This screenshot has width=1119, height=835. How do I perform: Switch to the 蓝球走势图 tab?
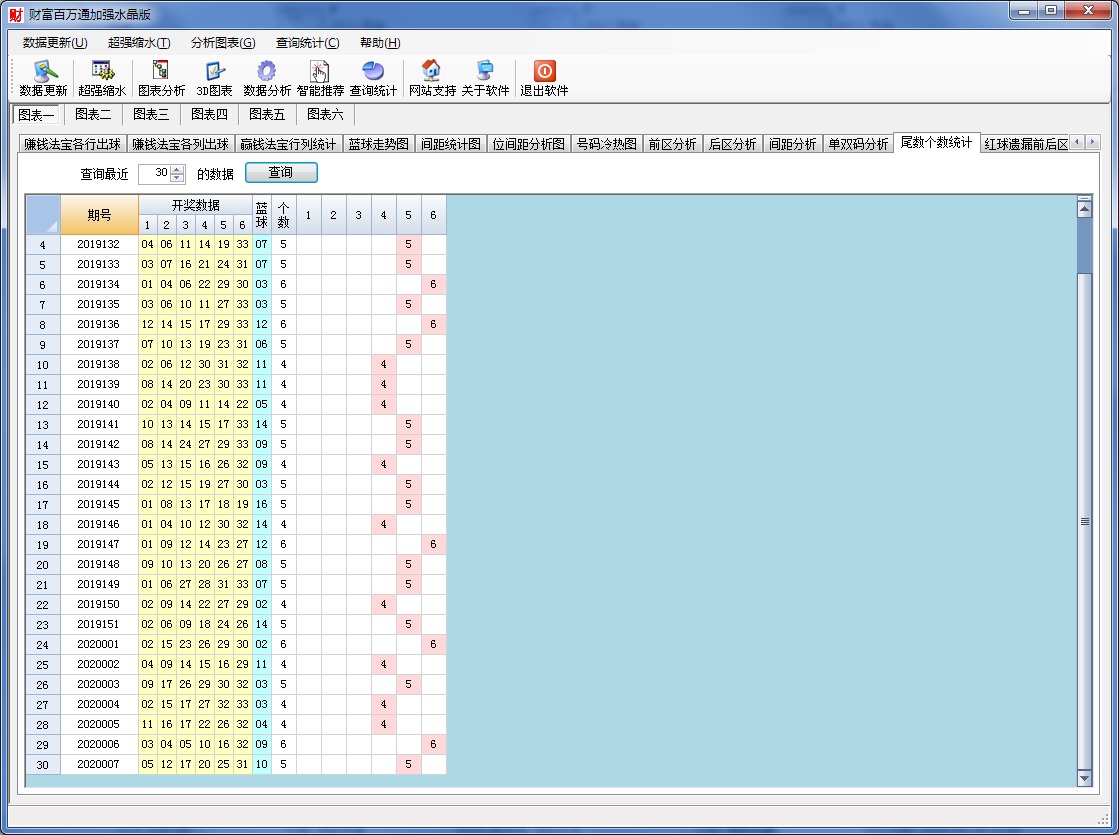pyautogui.click(x=378, y=144)
